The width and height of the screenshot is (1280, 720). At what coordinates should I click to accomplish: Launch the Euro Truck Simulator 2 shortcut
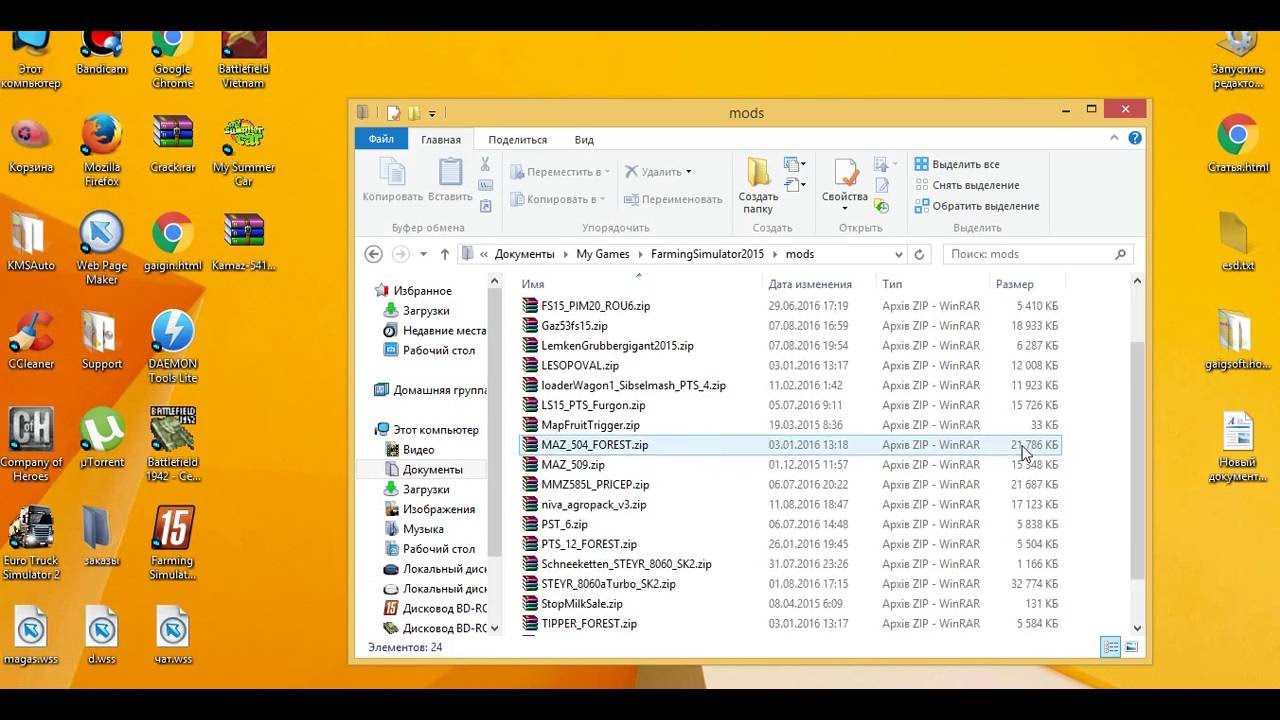click(x=31, y=543)
